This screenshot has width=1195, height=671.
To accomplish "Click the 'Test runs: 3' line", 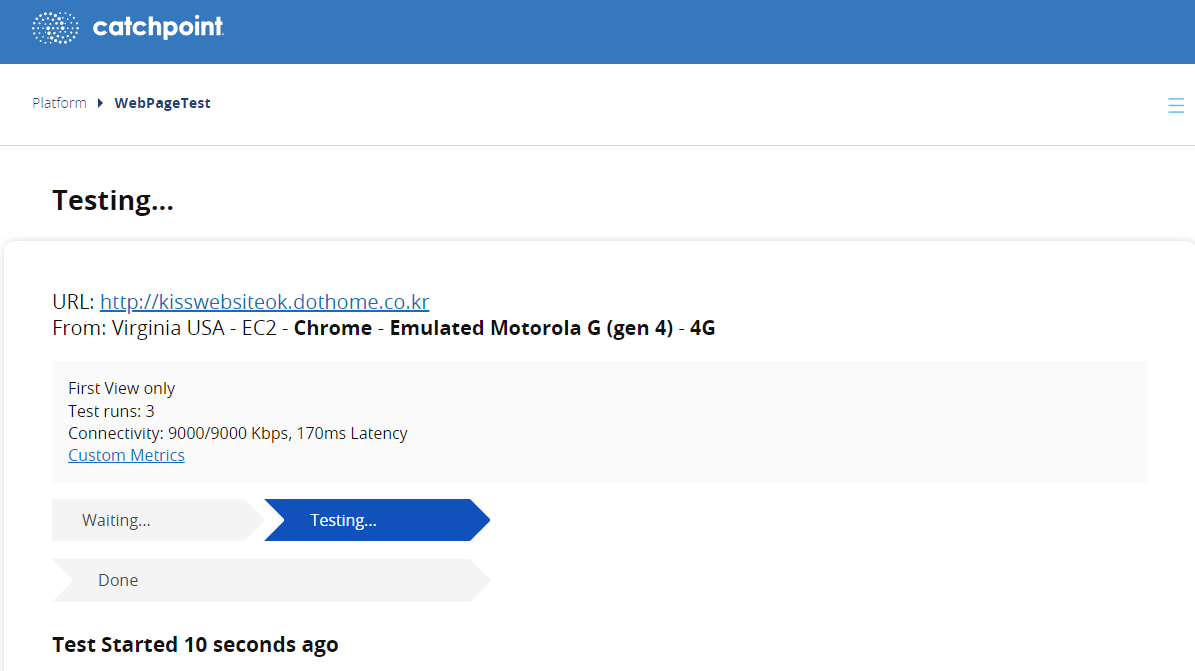I will click(111, 411).
